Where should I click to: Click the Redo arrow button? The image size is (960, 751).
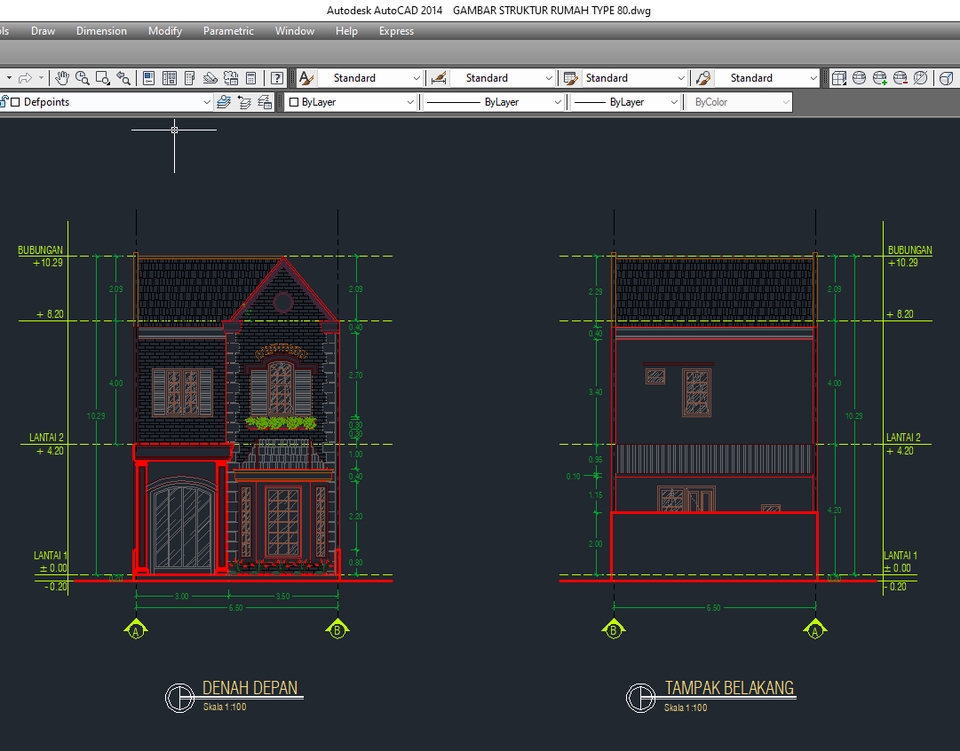tap(25, 77)
